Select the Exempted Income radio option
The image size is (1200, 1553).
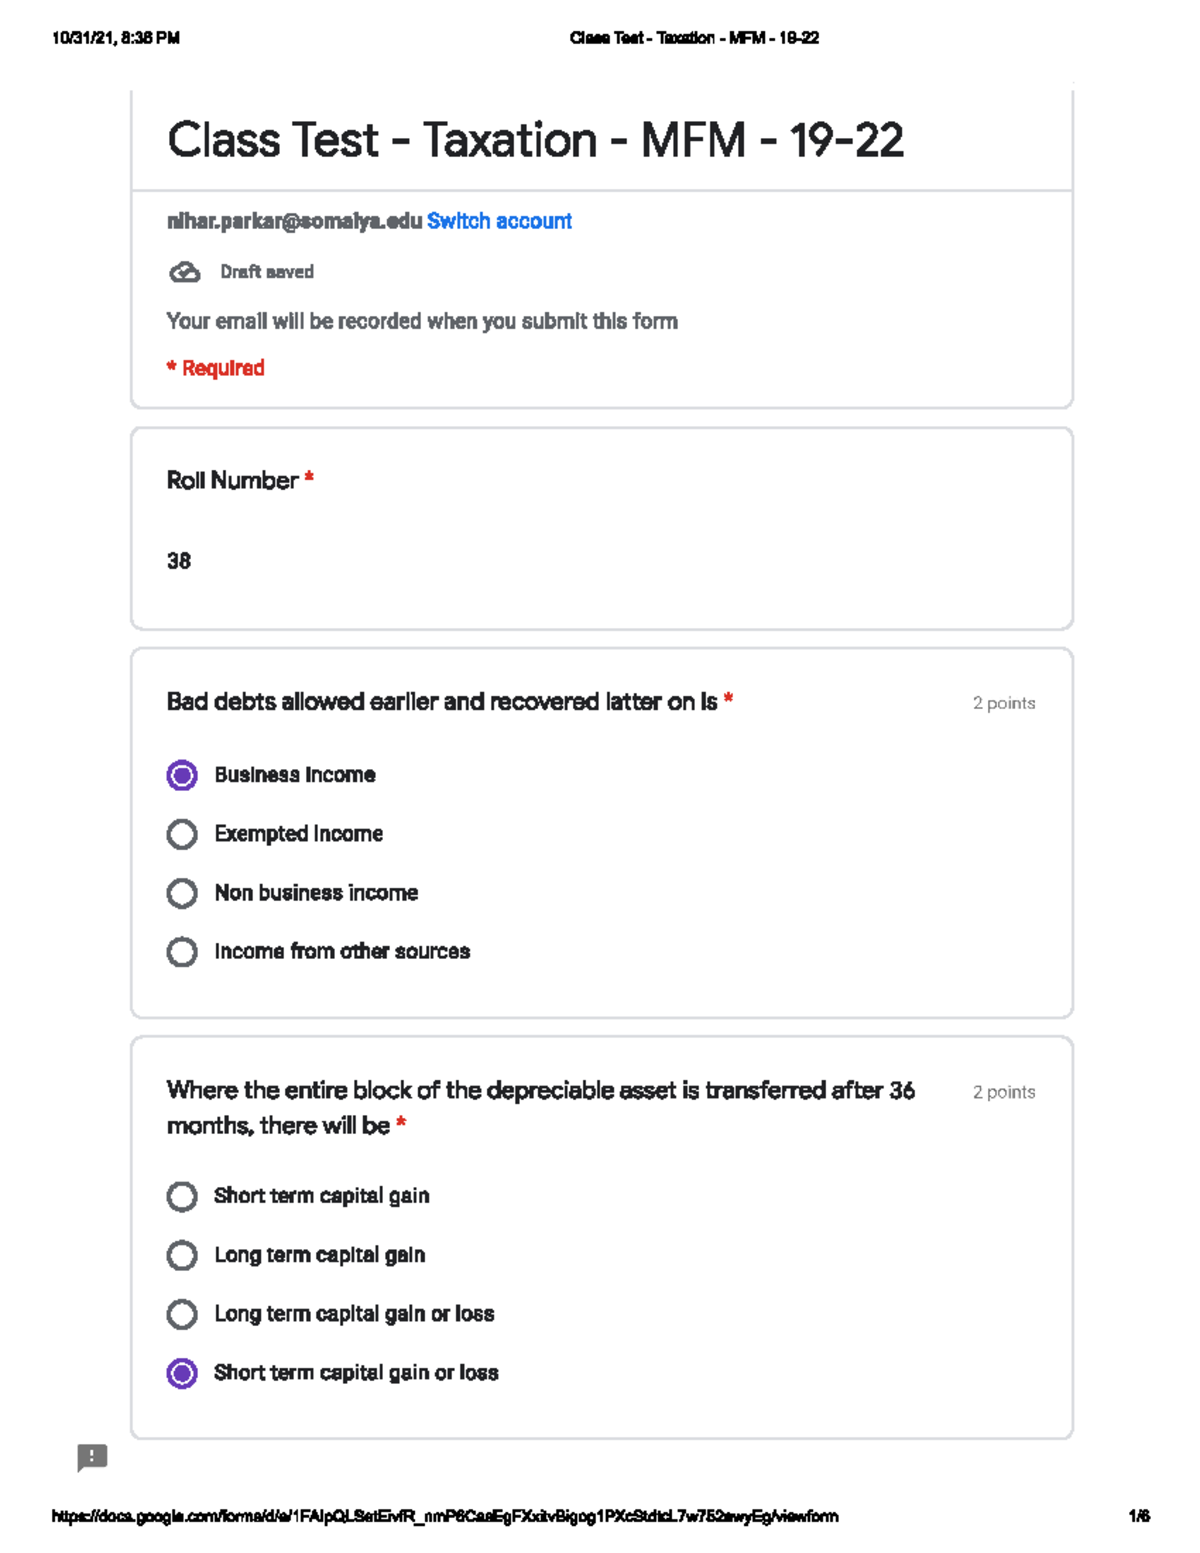click(182, 834)
